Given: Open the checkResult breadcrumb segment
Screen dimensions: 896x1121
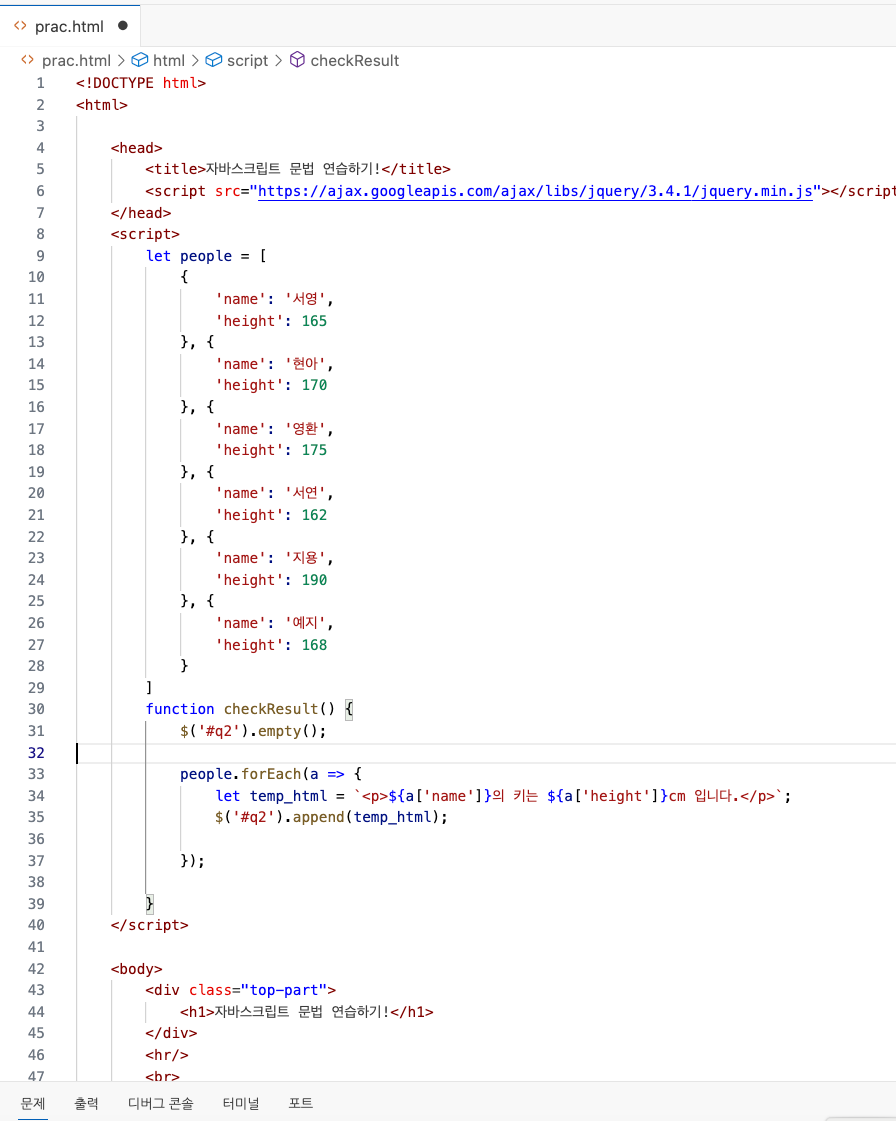Looking at the screenshot, I should click(x=355, y=61).
